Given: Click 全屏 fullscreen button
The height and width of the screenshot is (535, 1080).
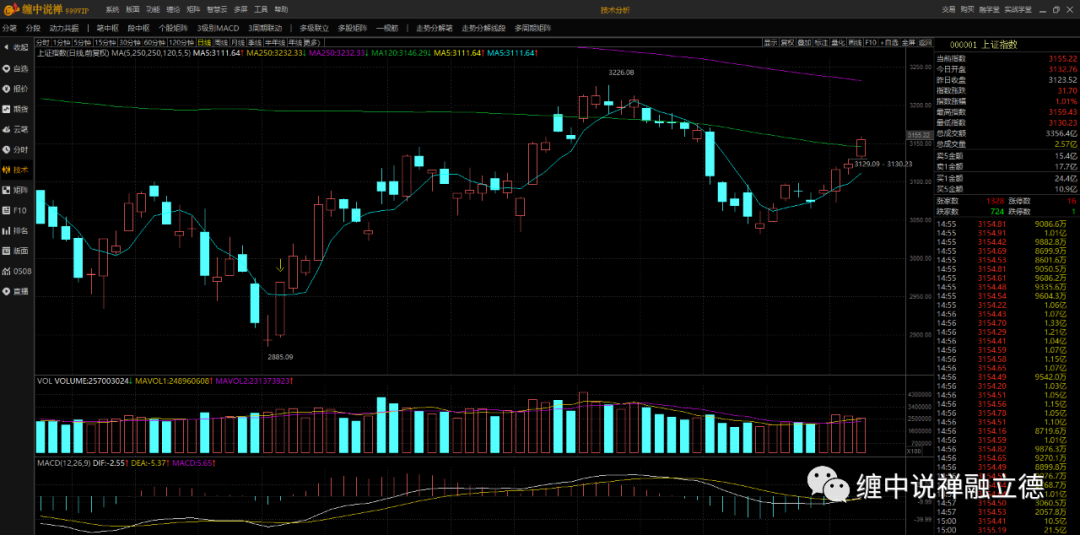Looking at the screenshot, I should click(x=908, y=43).
